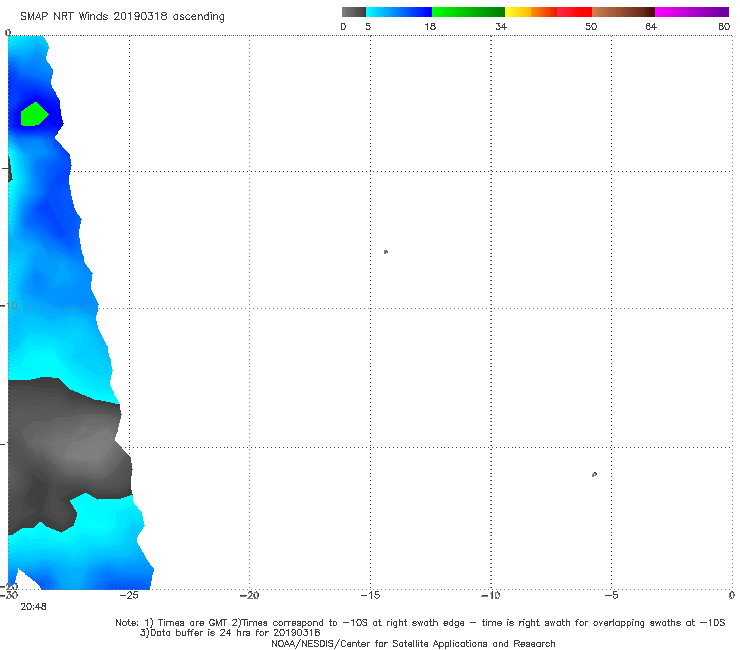Click the 'Times are GMT' note line
Image resolution: width=740 pixels, height=650 pixels.
(x=420, y=623)
